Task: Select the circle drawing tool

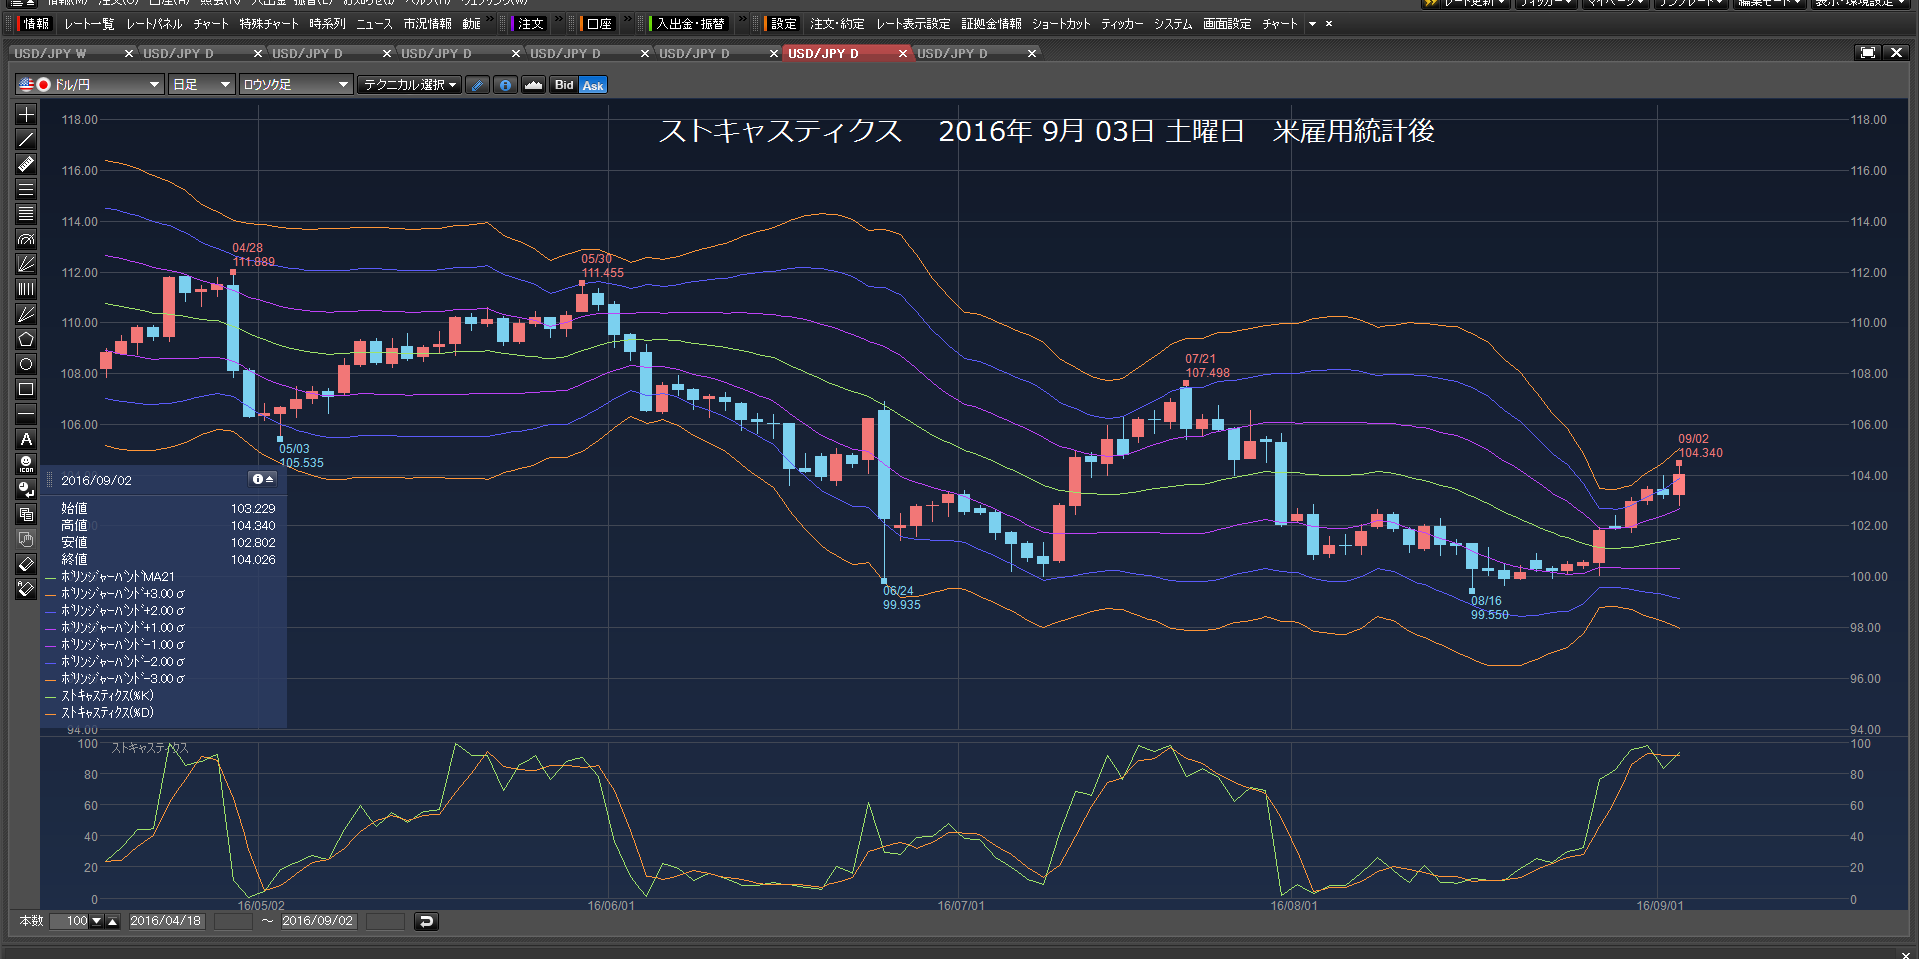Action: (26, 364)
